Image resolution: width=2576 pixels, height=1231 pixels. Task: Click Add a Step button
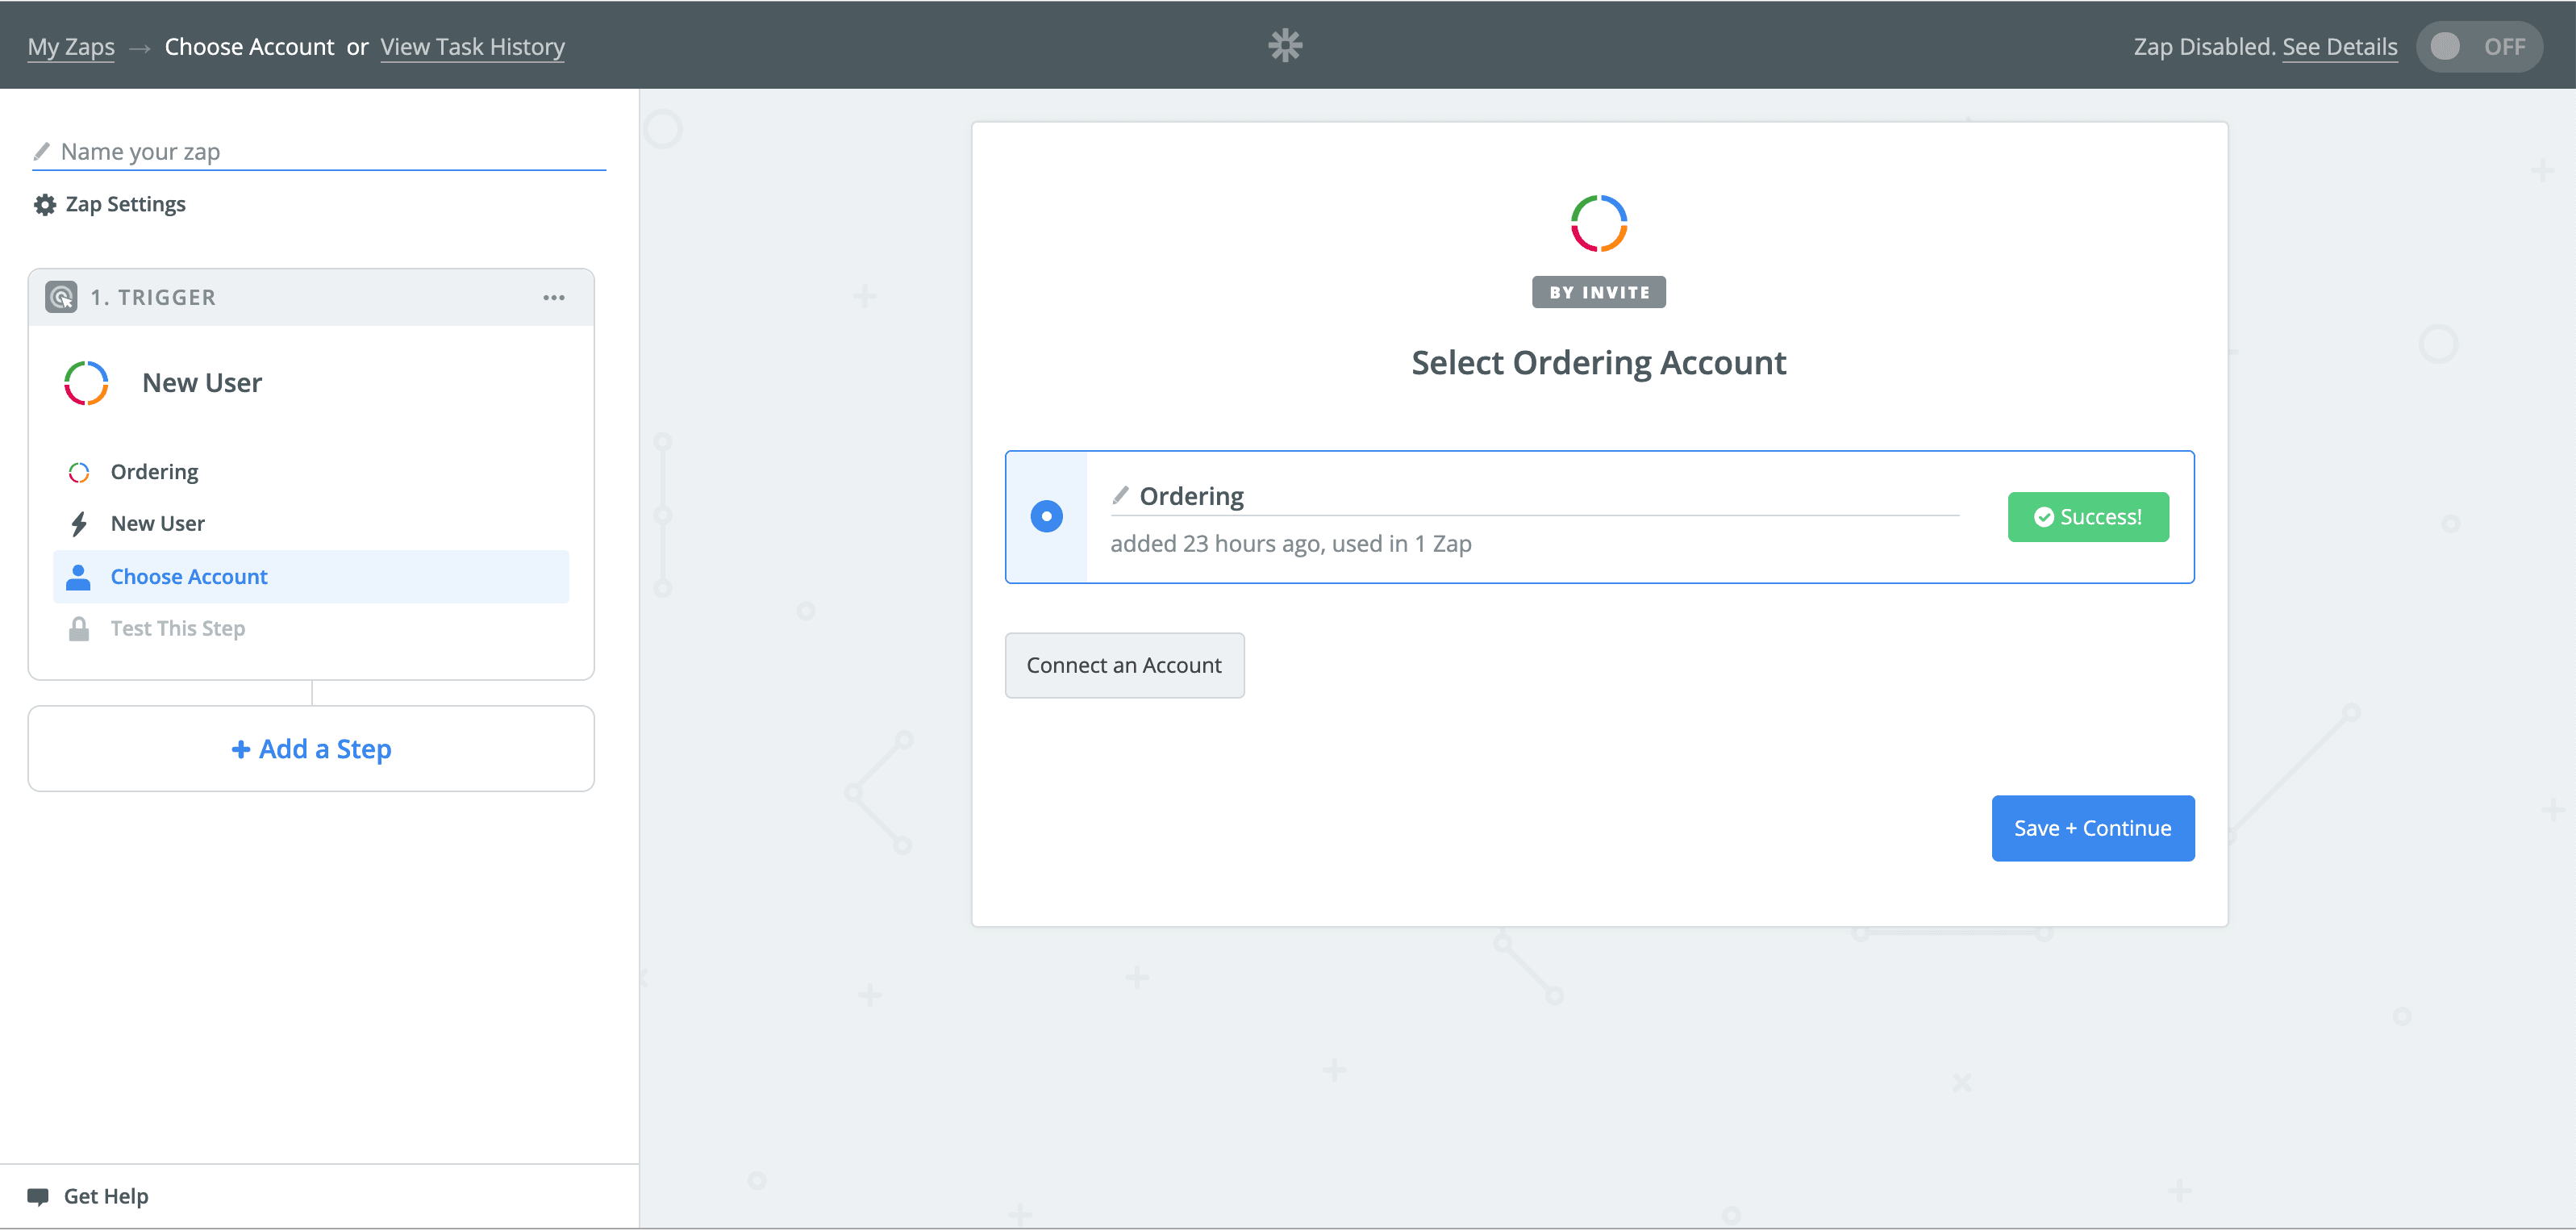(x=311, y=750)
